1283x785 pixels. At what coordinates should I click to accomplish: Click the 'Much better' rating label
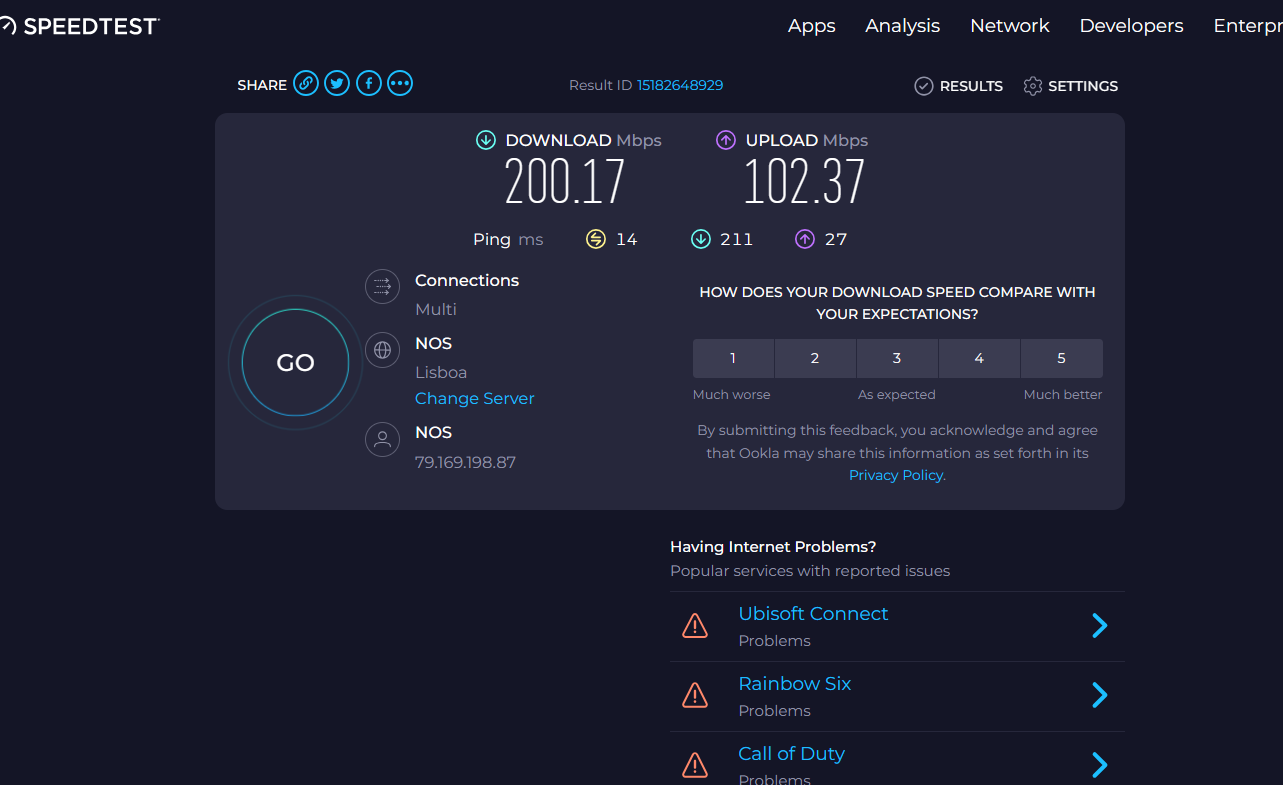point(1063,395)
